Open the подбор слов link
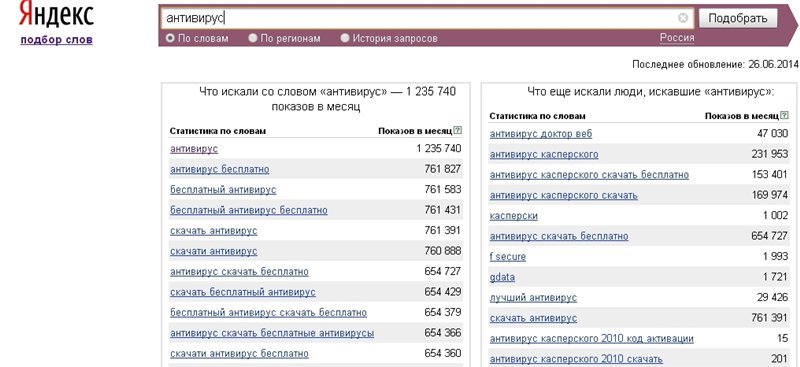 click(57, 40)
